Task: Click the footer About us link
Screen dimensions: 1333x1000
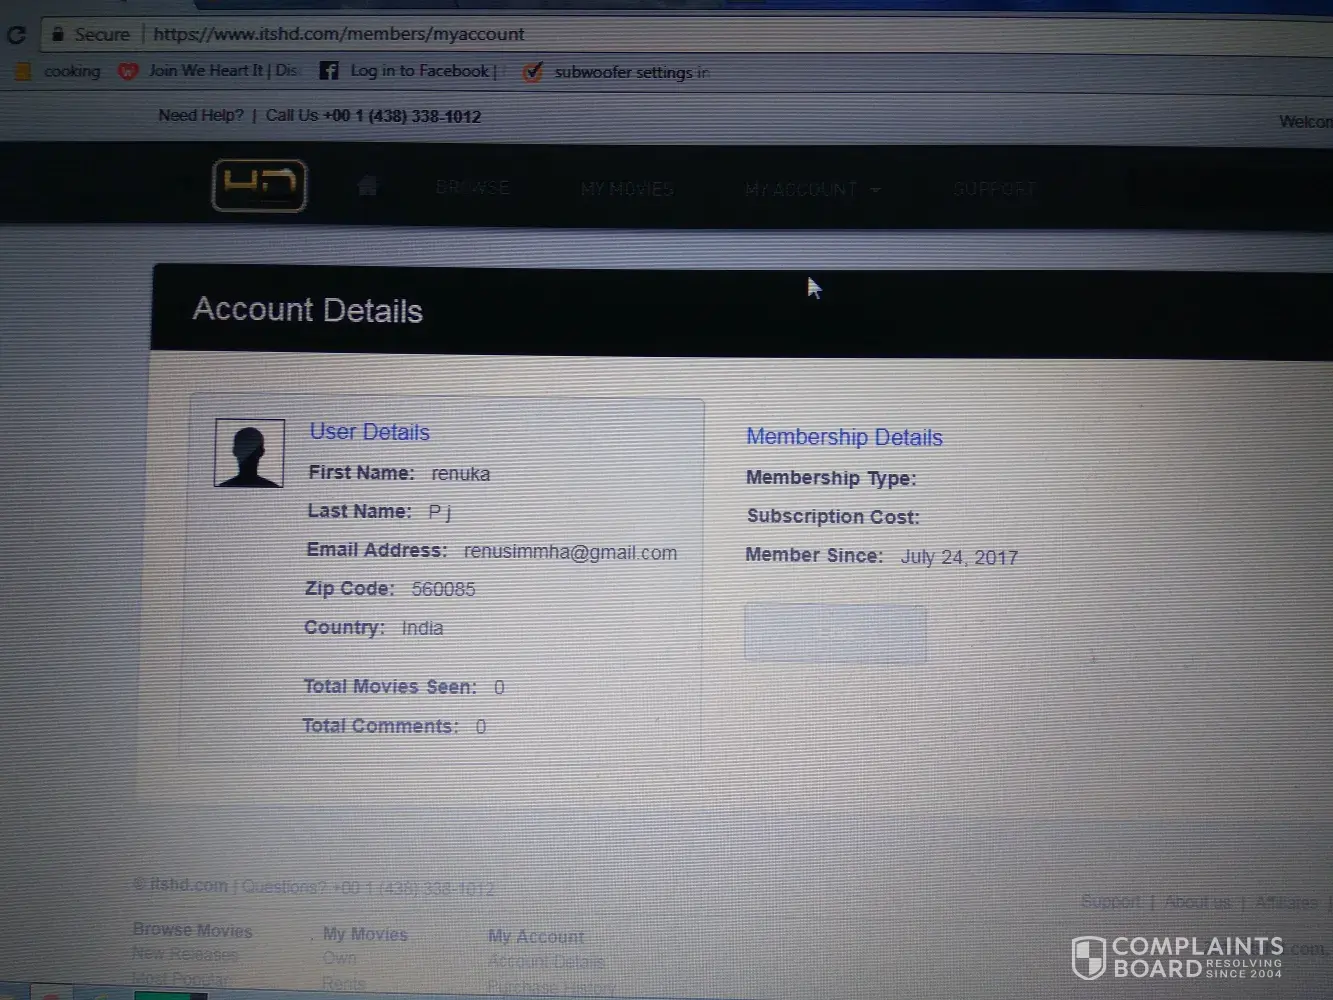Action: pos(1197,902)
